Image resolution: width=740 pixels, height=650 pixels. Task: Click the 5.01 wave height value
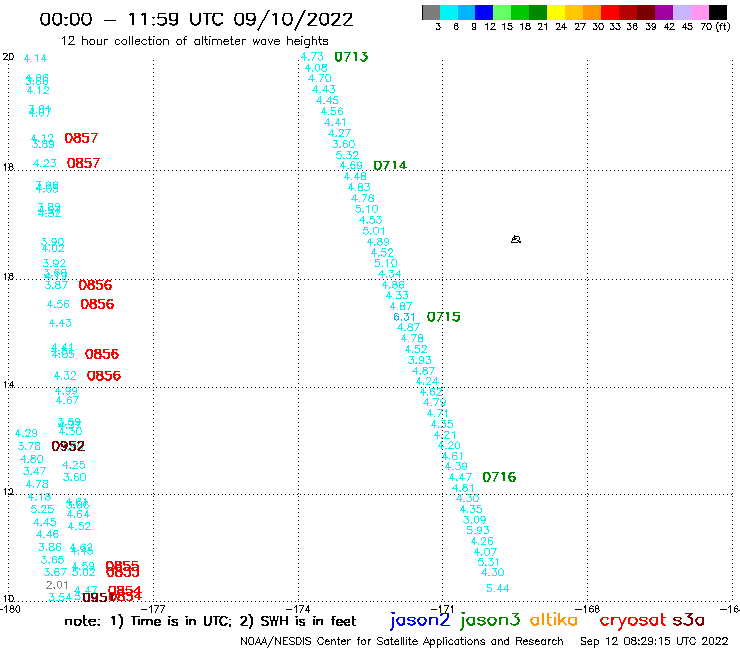tap(374, 231)
